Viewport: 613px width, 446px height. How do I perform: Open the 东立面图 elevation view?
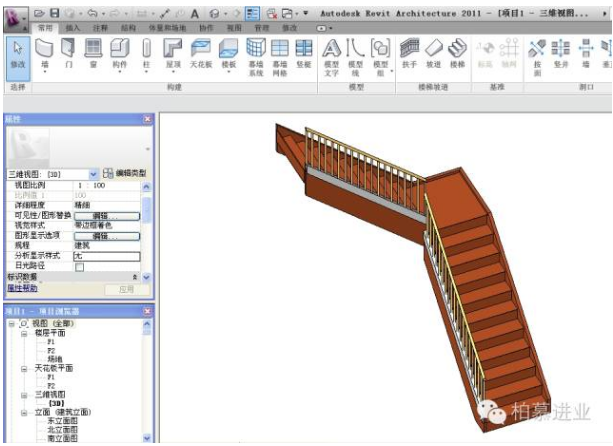(63, 421)
